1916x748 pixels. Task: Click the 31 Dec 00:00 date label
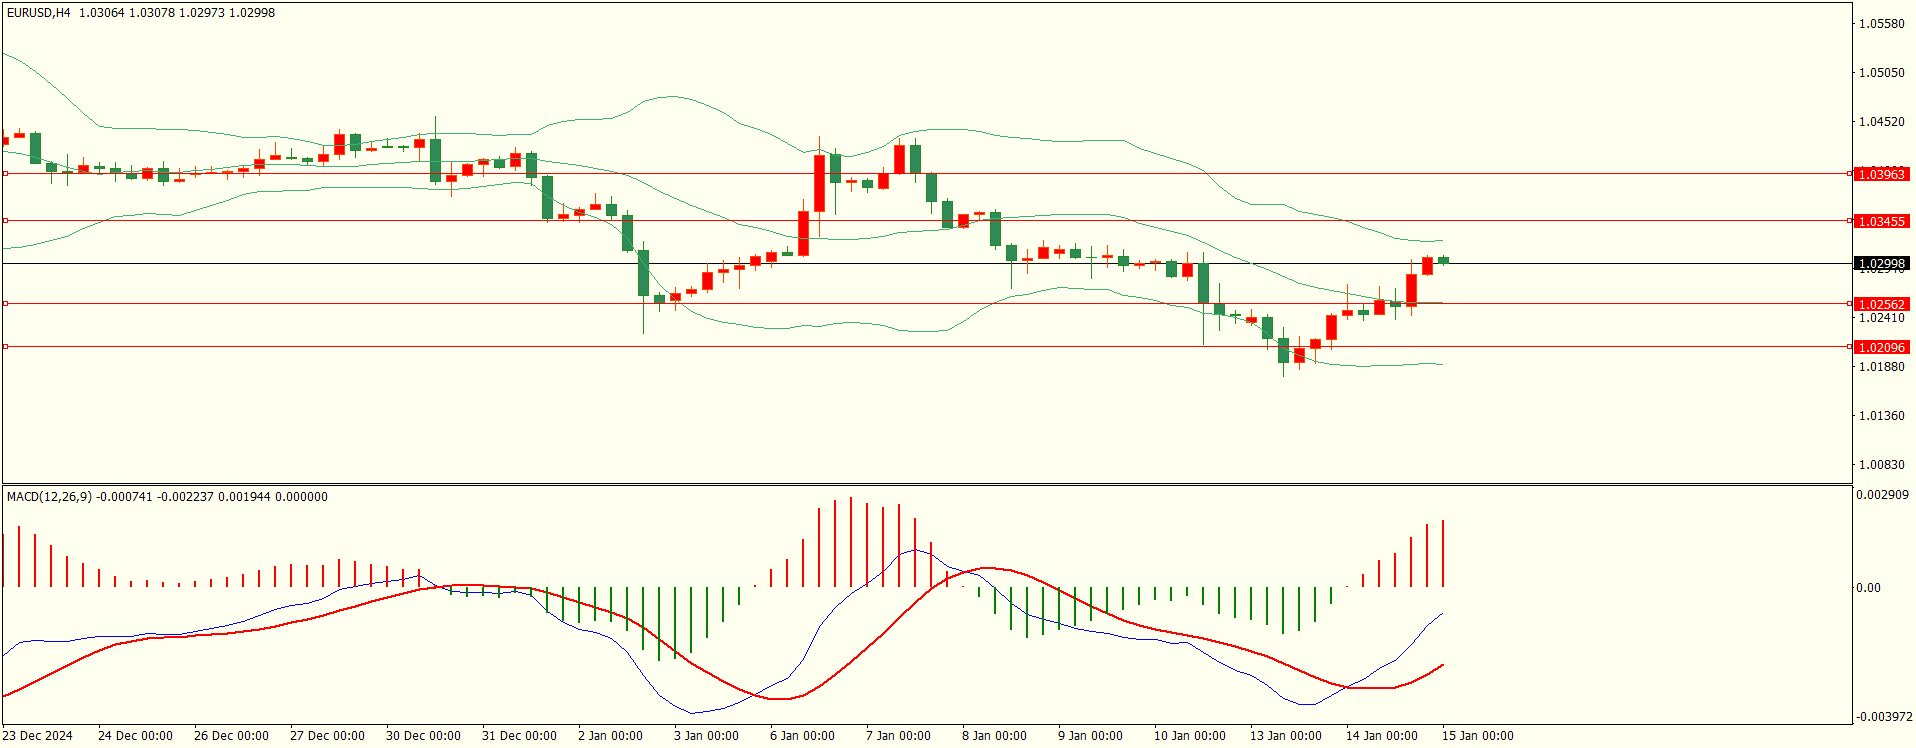[519, 736]
